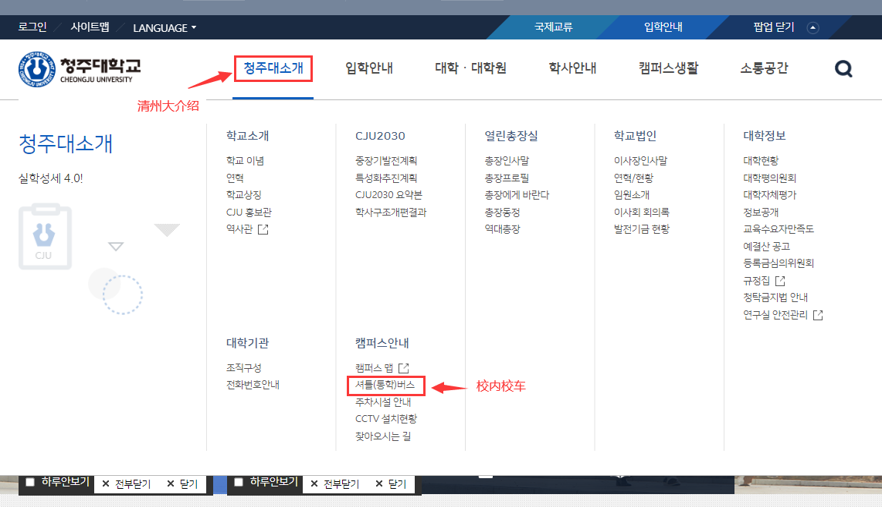883x508 pixels.
Task: Open CCTV 설치현황 link
Action: coord(386,419)
